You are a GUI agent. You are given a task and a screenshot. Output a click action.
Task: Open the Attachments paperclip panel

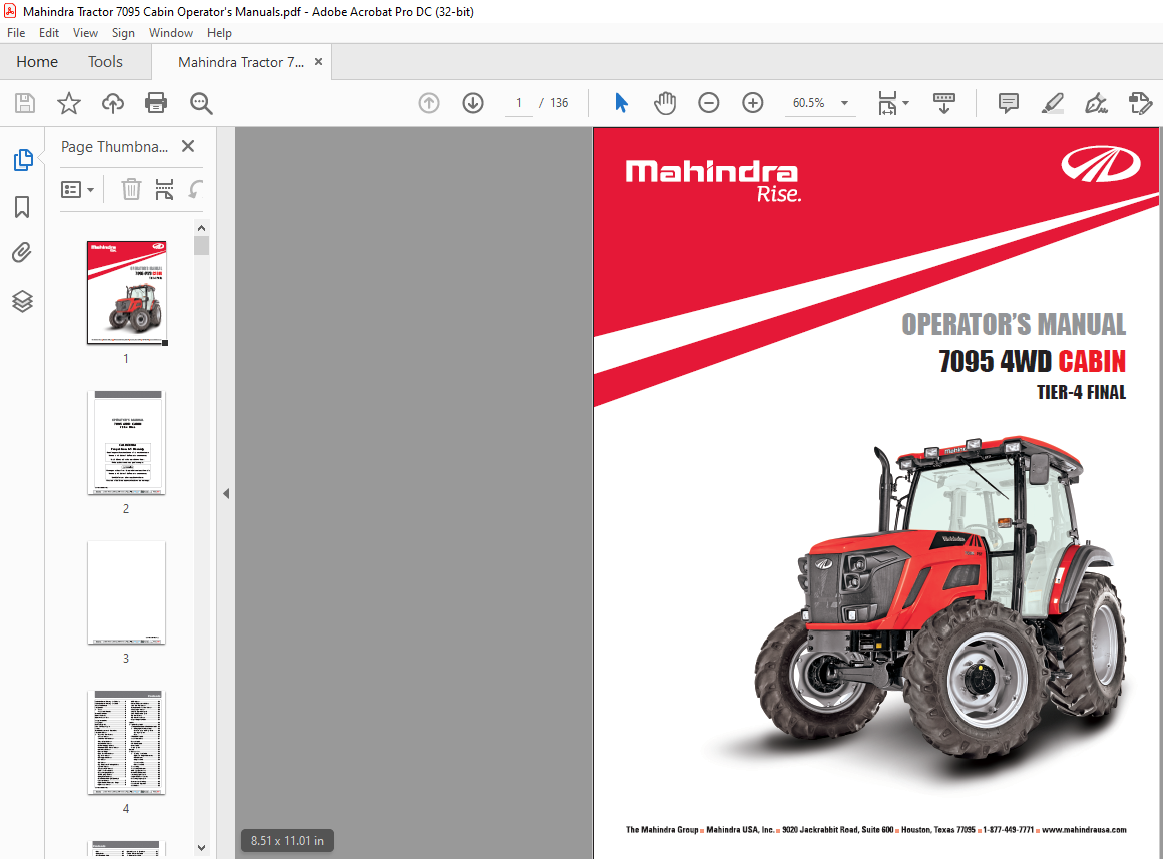22,253
